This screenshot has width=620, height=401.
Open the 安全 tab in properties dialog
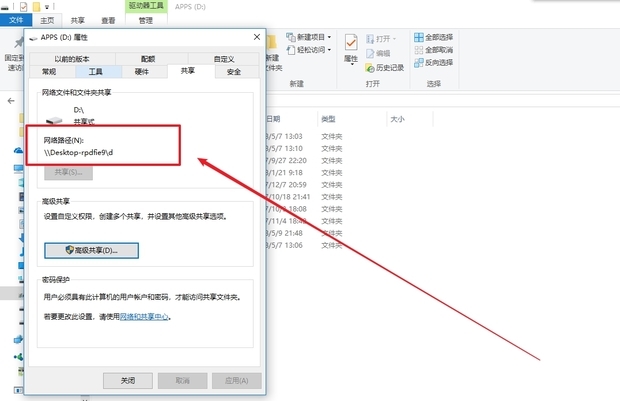point(234,72)
